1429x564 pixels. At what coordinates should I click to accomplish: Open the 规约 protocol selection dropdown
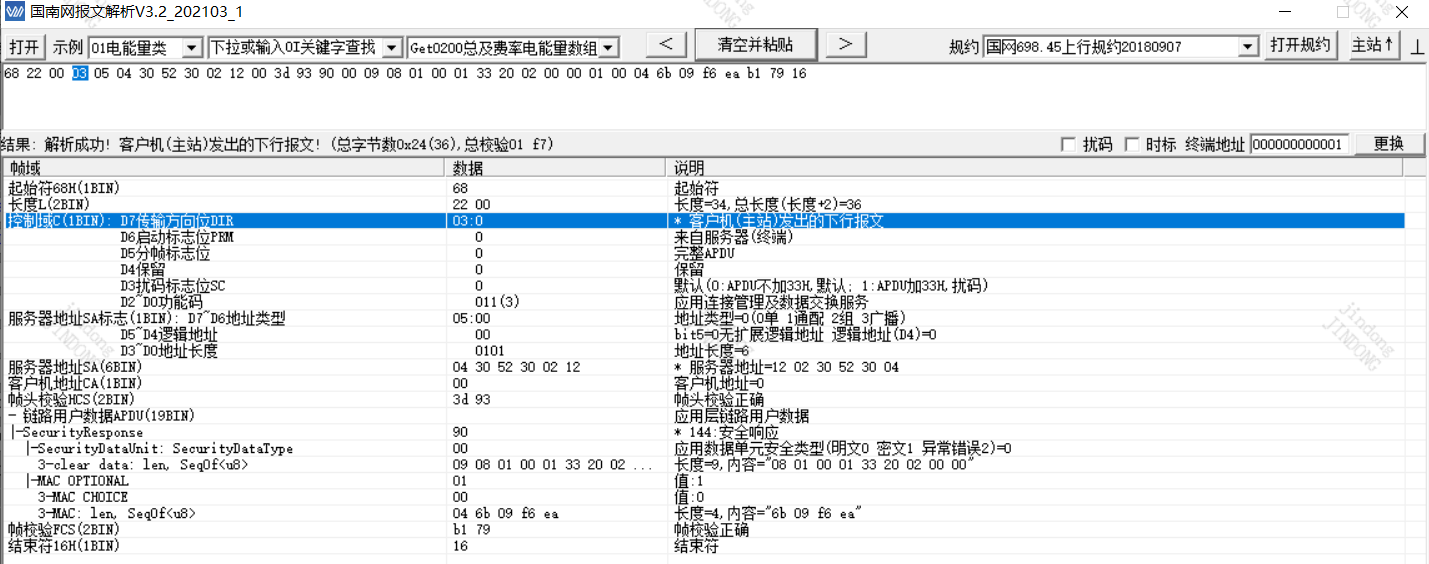(x=1248, y=47)
